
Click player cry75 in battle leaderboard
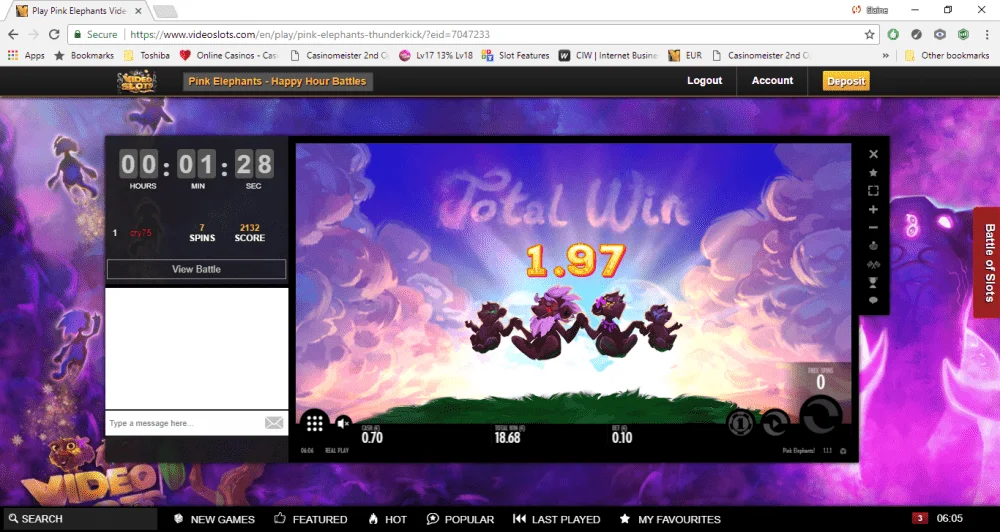[x=141, y=233]
